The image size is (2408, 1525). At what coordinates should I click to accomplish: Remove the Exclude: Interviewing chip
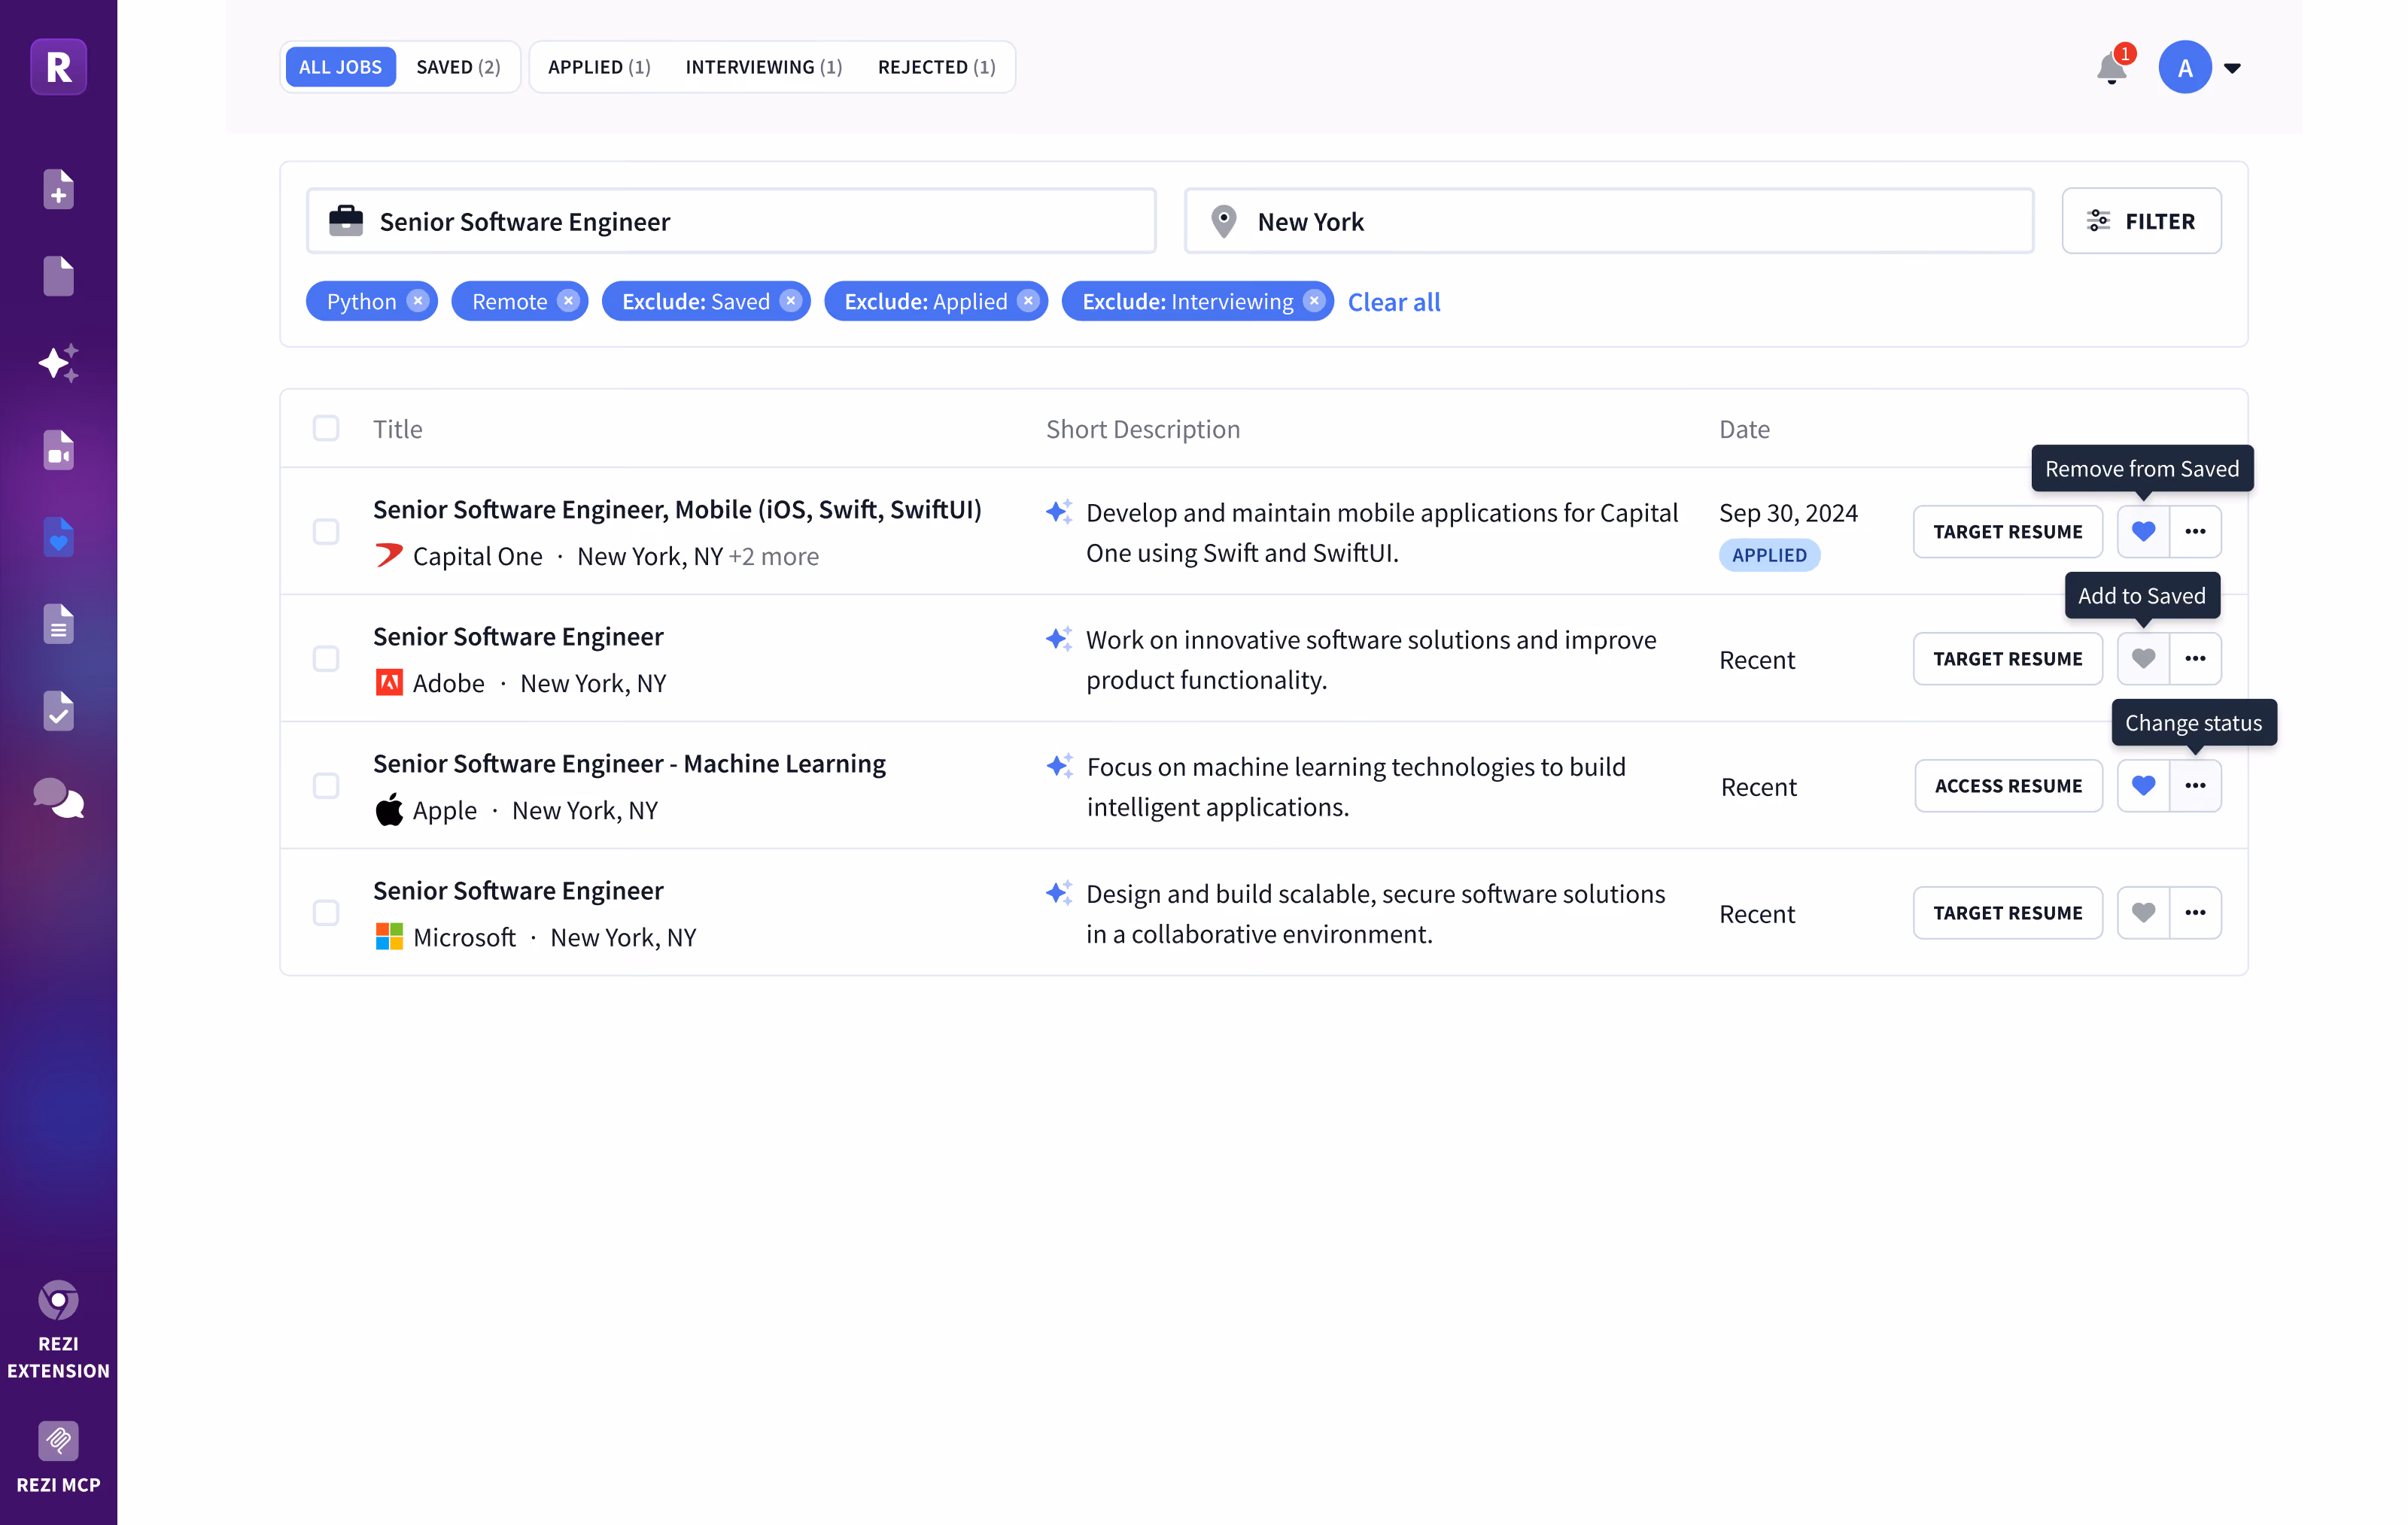1314,301
